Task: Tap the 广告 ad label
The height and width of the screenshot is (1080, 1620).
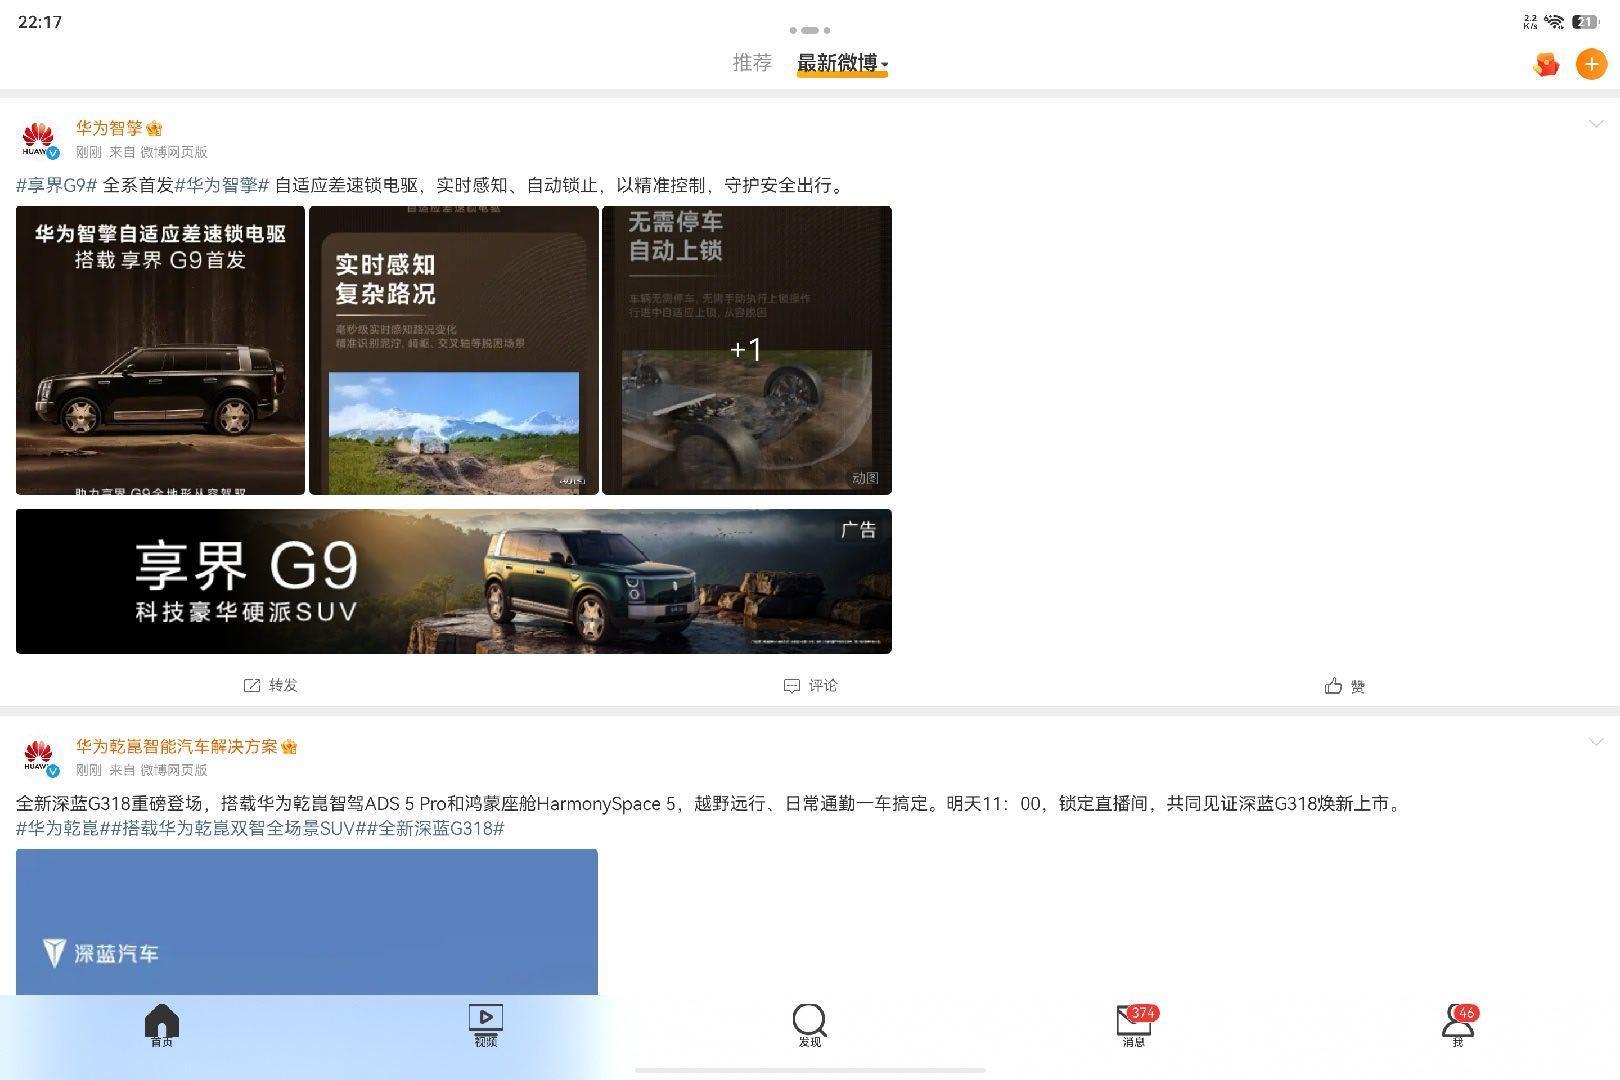Action: [x=859, y=530]
